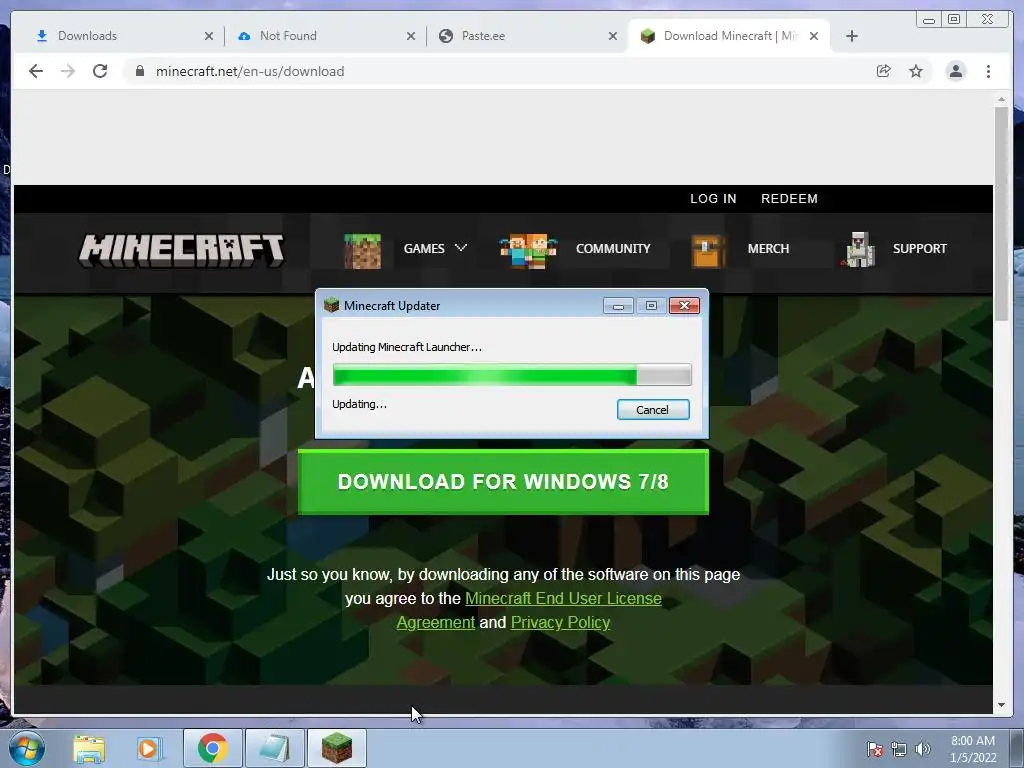Viewport: 1024px width, 768px height.
Task: Click the scrollbar up arrow
Action: 1001,100
